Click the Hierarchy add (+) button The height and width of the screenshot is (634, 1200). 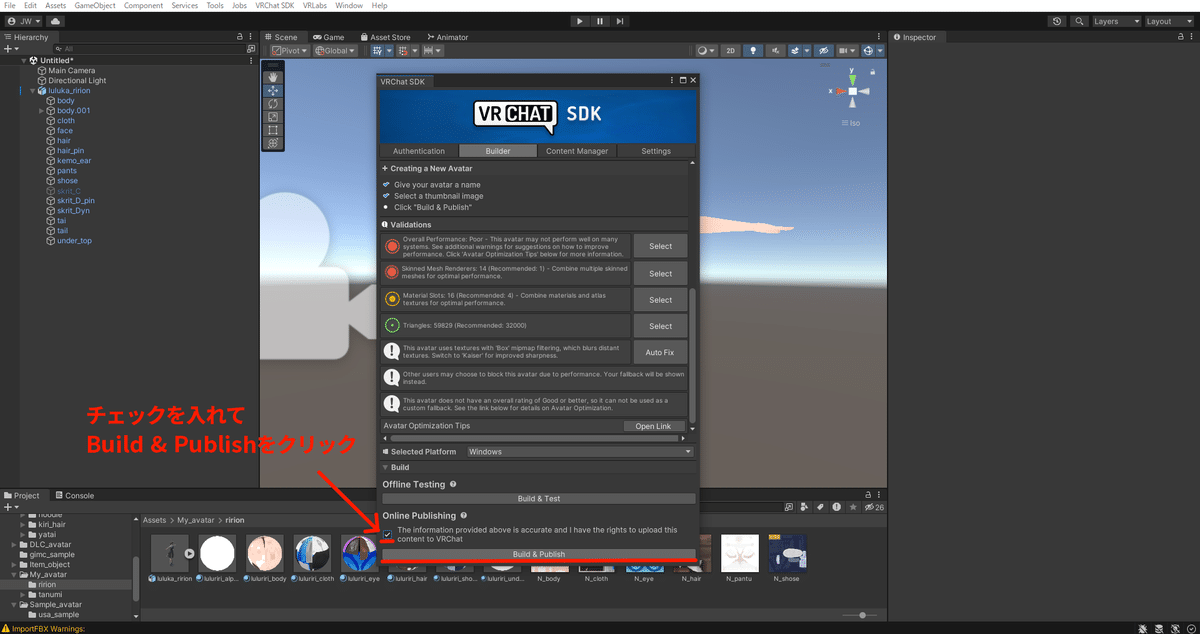tap(9, 48)
